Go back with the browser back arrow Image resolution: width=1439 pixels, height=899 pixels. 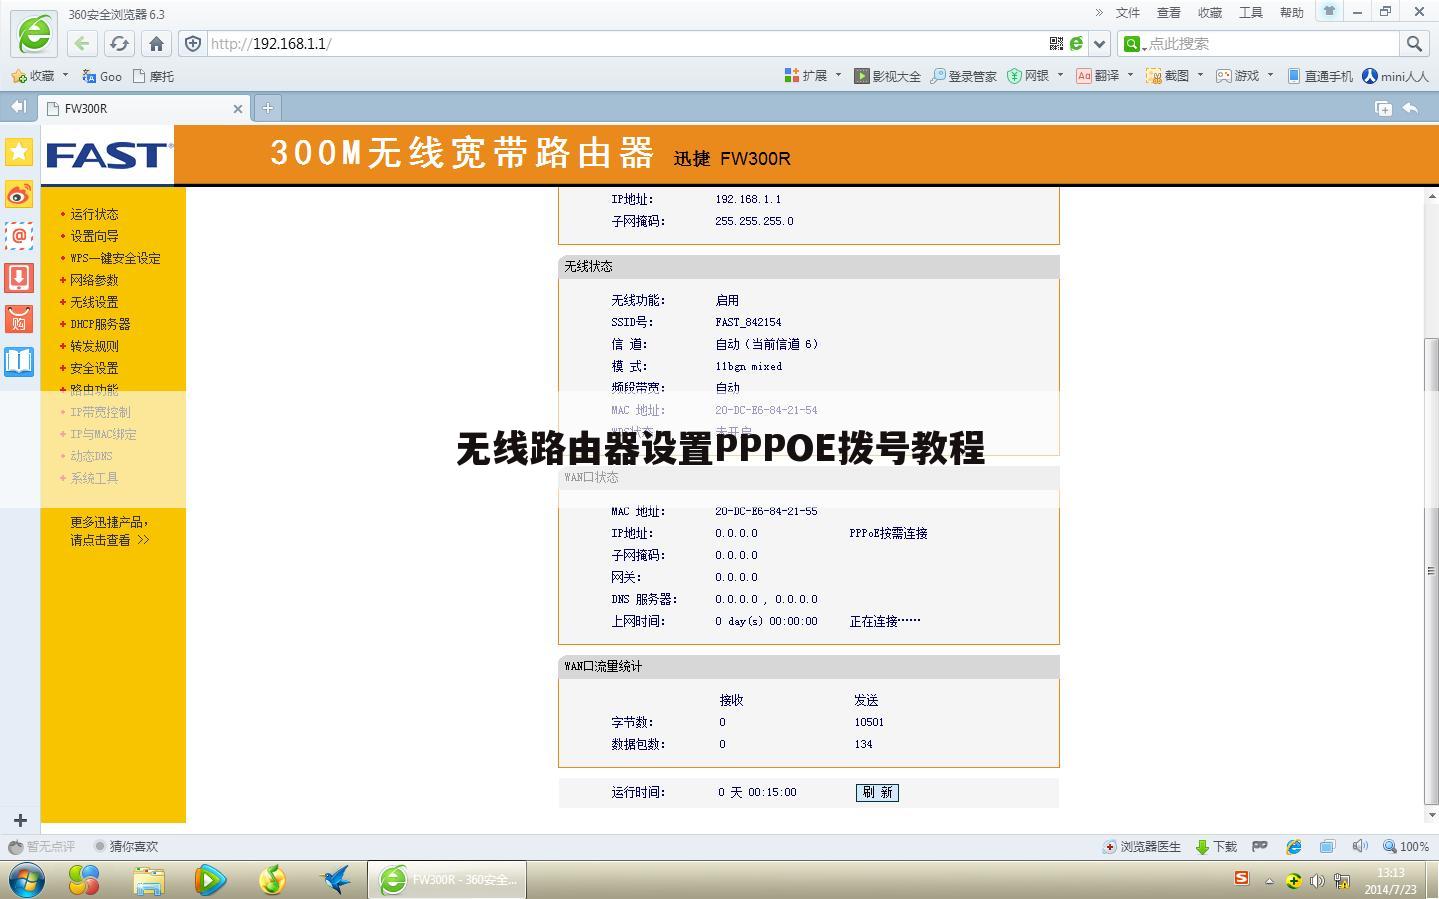pos(82,43)
